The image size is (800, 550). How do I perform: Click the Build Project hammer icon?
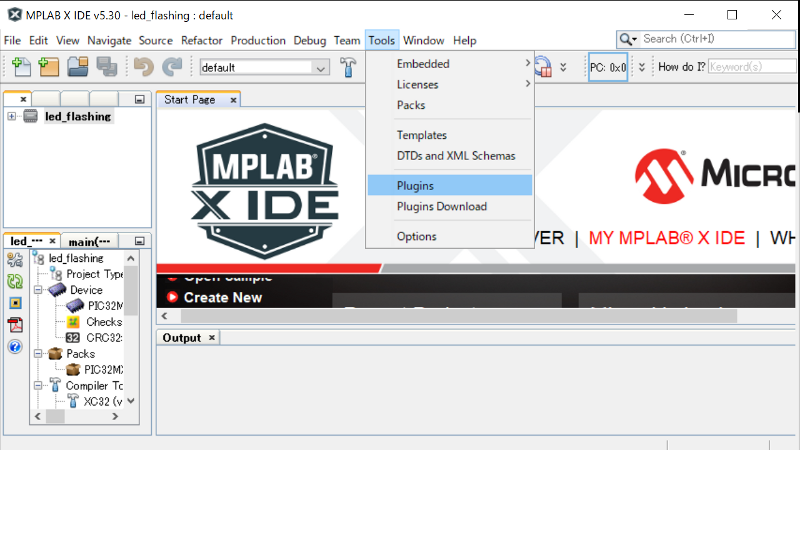pyautogui.click(x=348, y=67)
